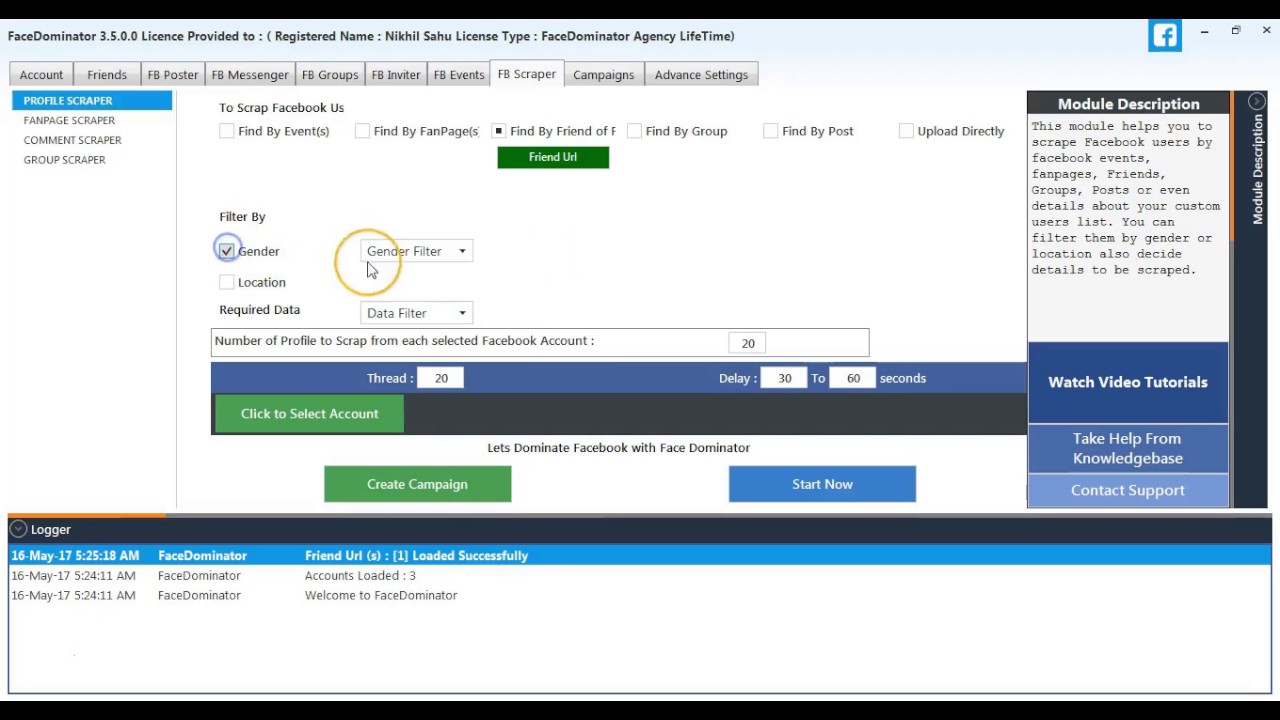1280x720 pixels.
Task: Open Watch Video Tutorials
Action: (x=1128, y=383)
